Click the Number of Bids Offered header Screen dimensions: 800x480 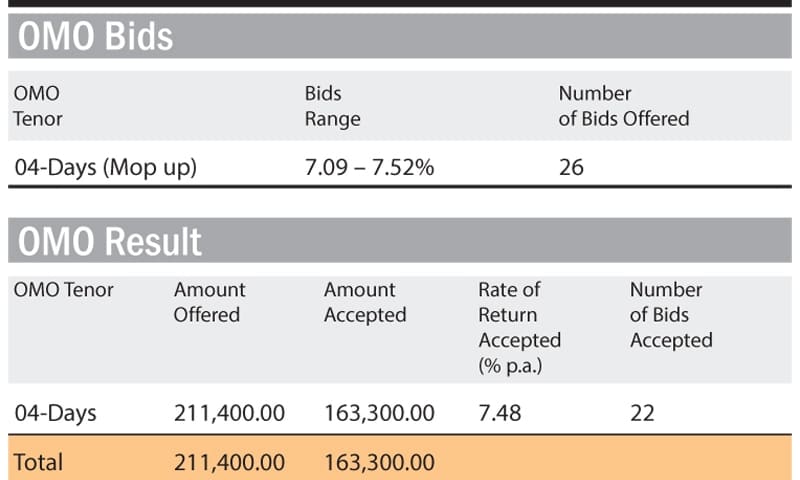(x=623, y=106)
